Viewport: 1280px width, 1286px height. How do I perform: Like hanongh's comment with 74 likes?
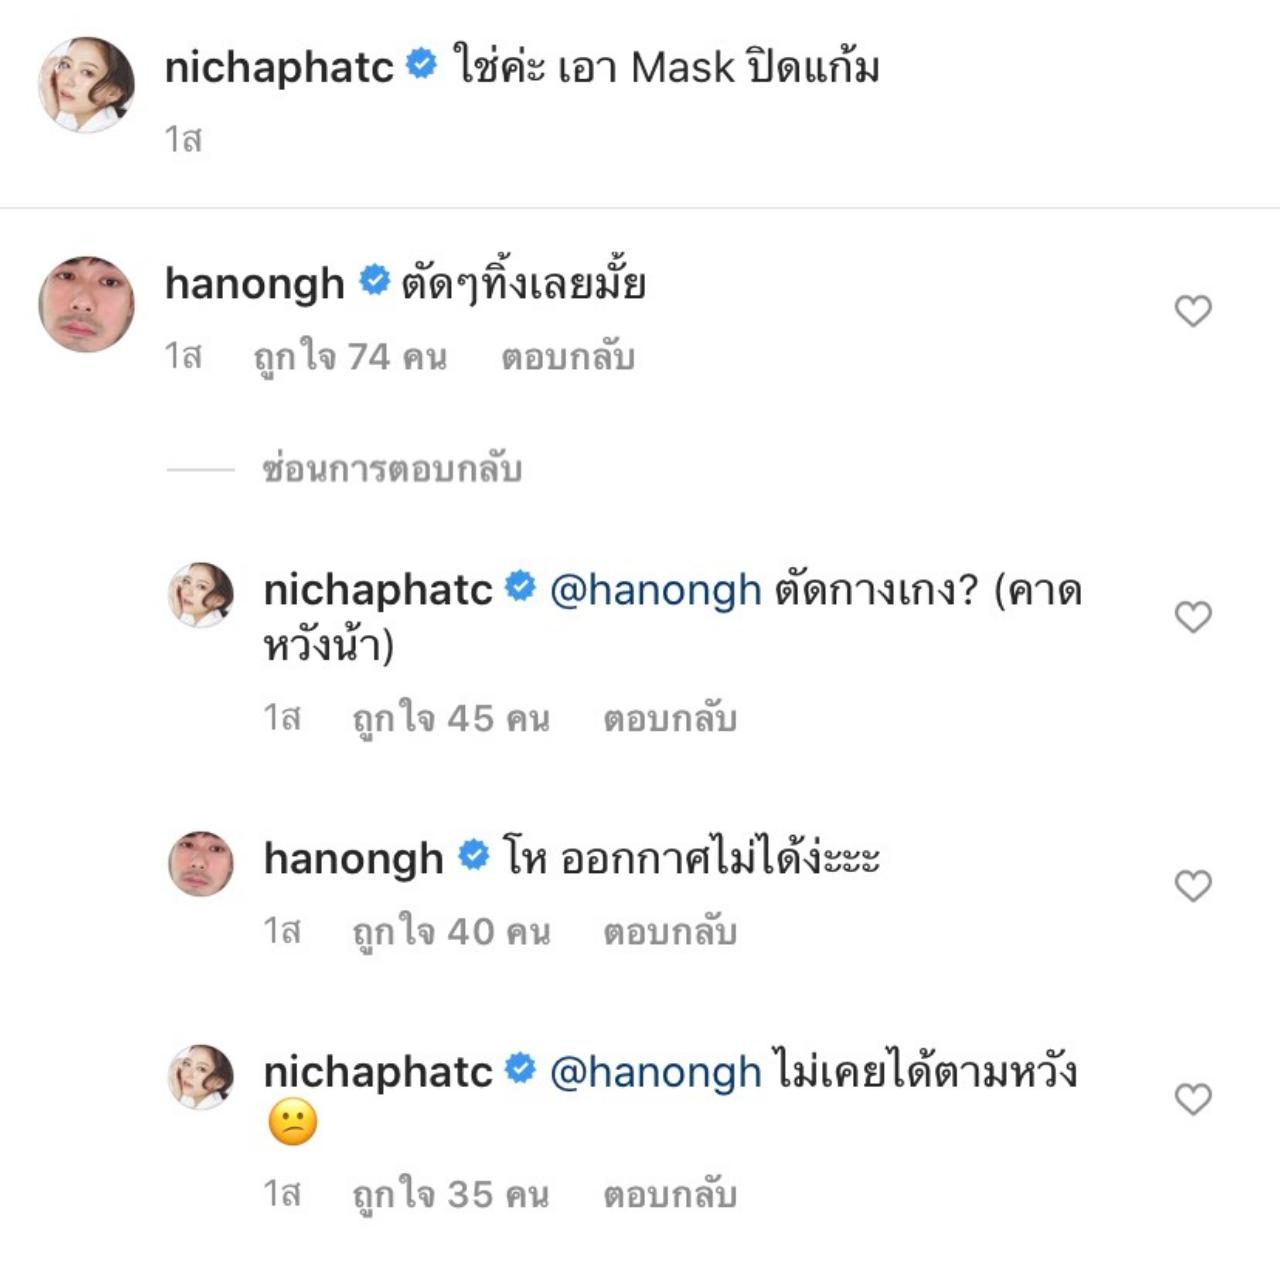point(1192,311)
